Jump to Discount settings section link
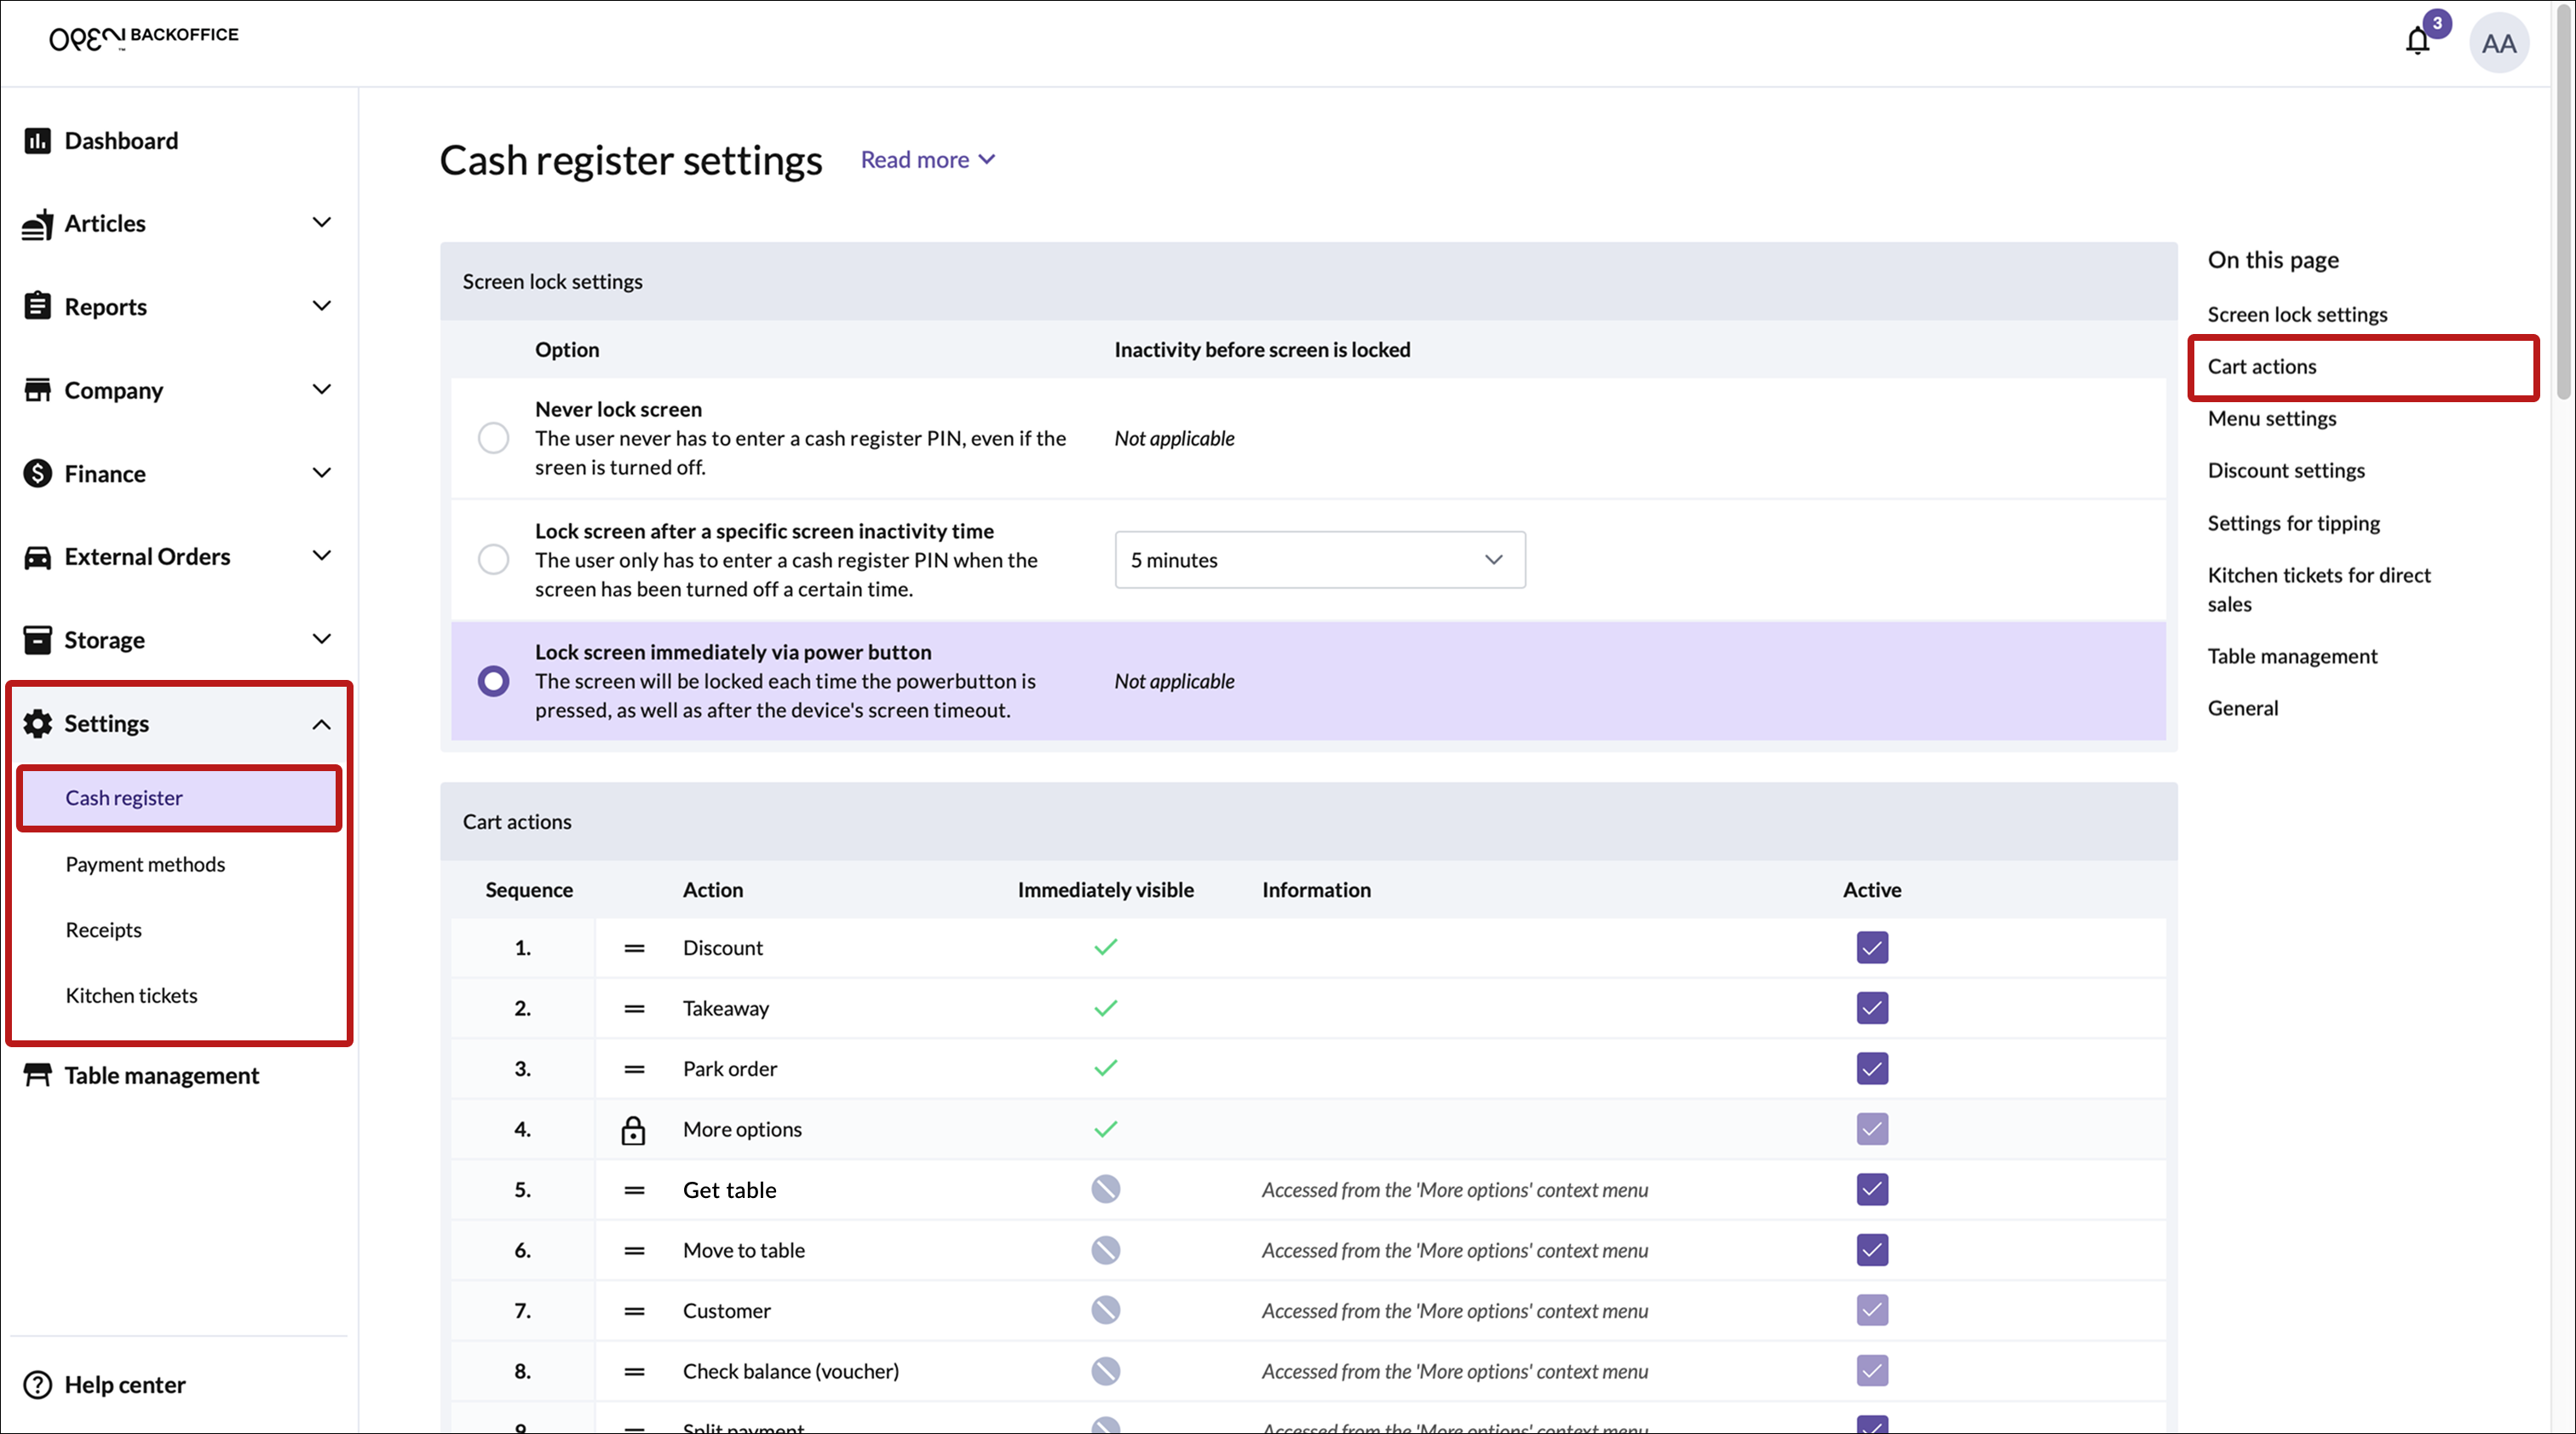Image resolution: width=2576 pixels, height=1434 pixels. click(x=2285, y=470)
